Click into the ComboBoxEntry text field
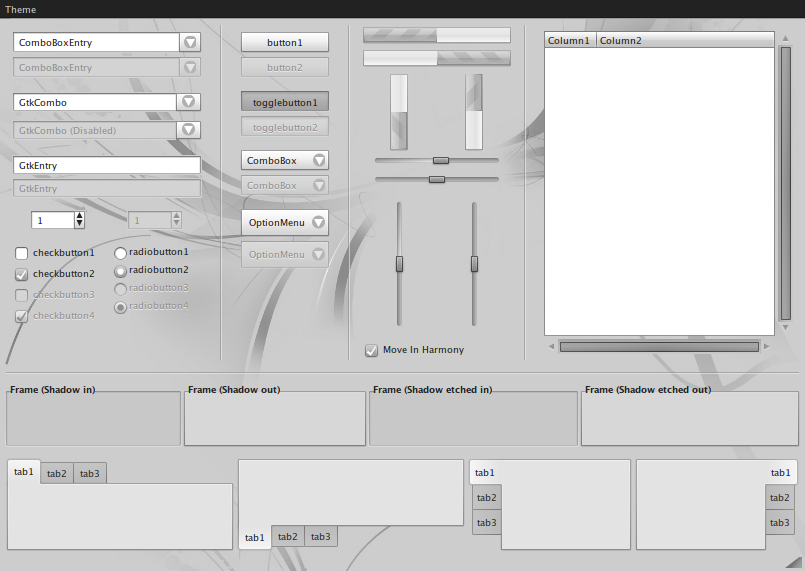The image size is (805, 571). pyautogui.click(x=97, y=42)
